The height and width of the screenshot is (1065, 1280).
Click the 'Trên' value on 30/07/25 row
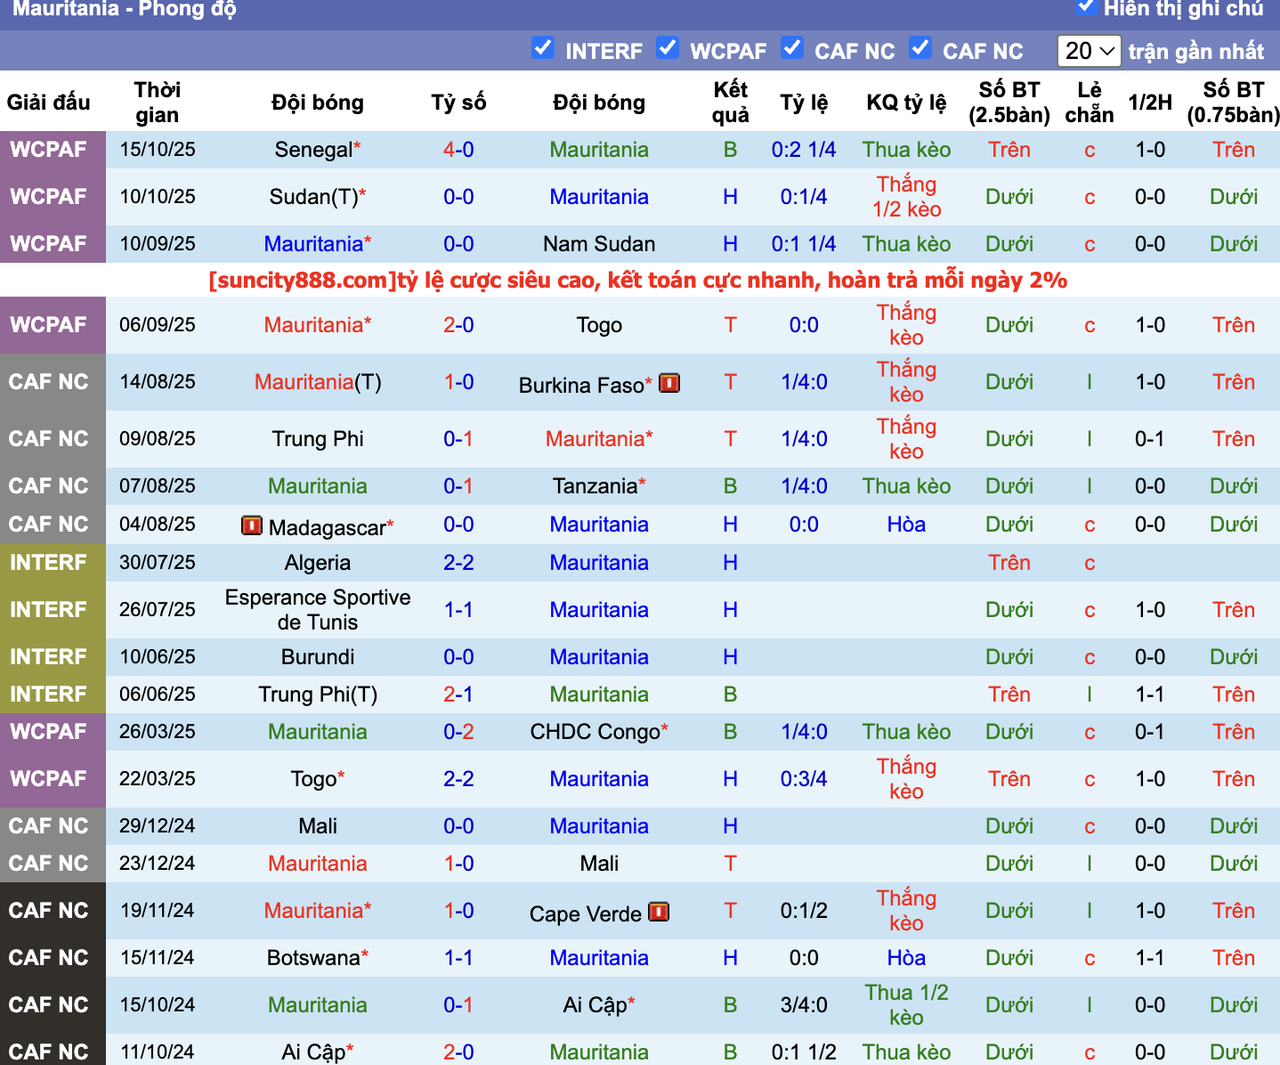click(1009, 563)
